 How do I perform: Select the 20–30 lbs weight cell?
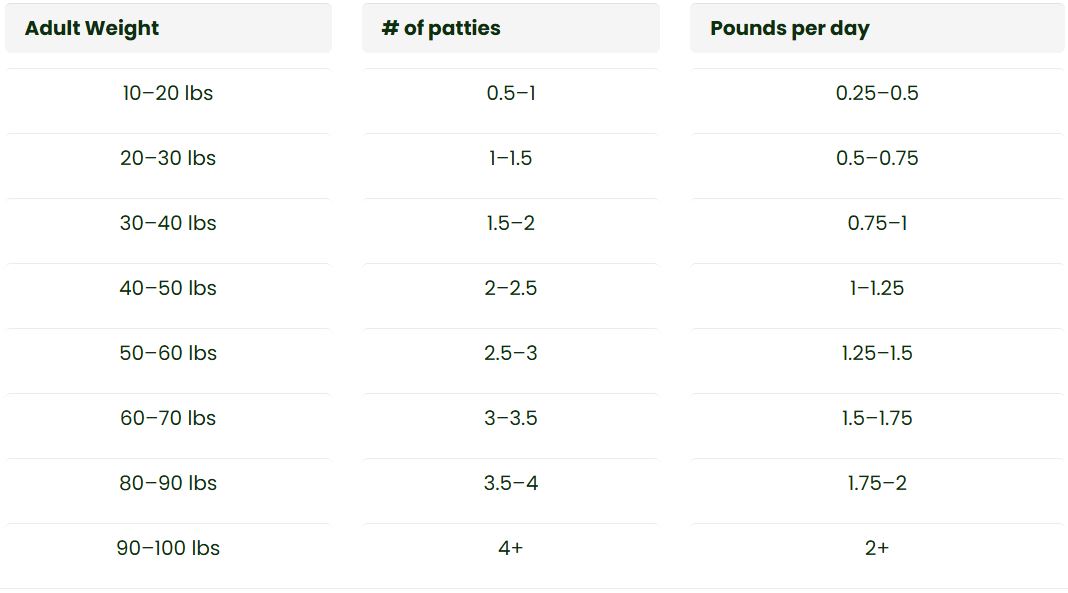coord(168,158)
